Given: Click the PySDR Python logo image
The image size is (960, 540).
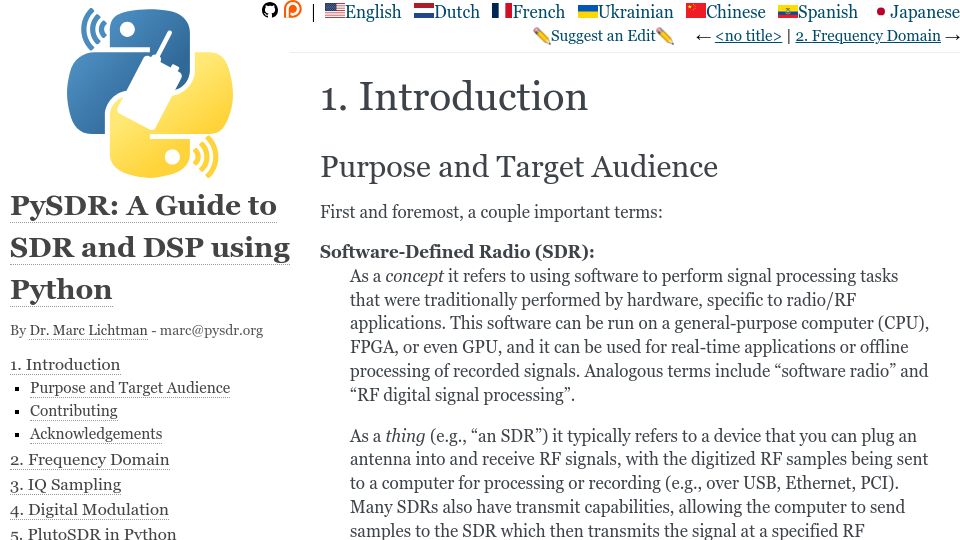Looking at the screenshot, I should pyautogui.click(x=150, y=93).
